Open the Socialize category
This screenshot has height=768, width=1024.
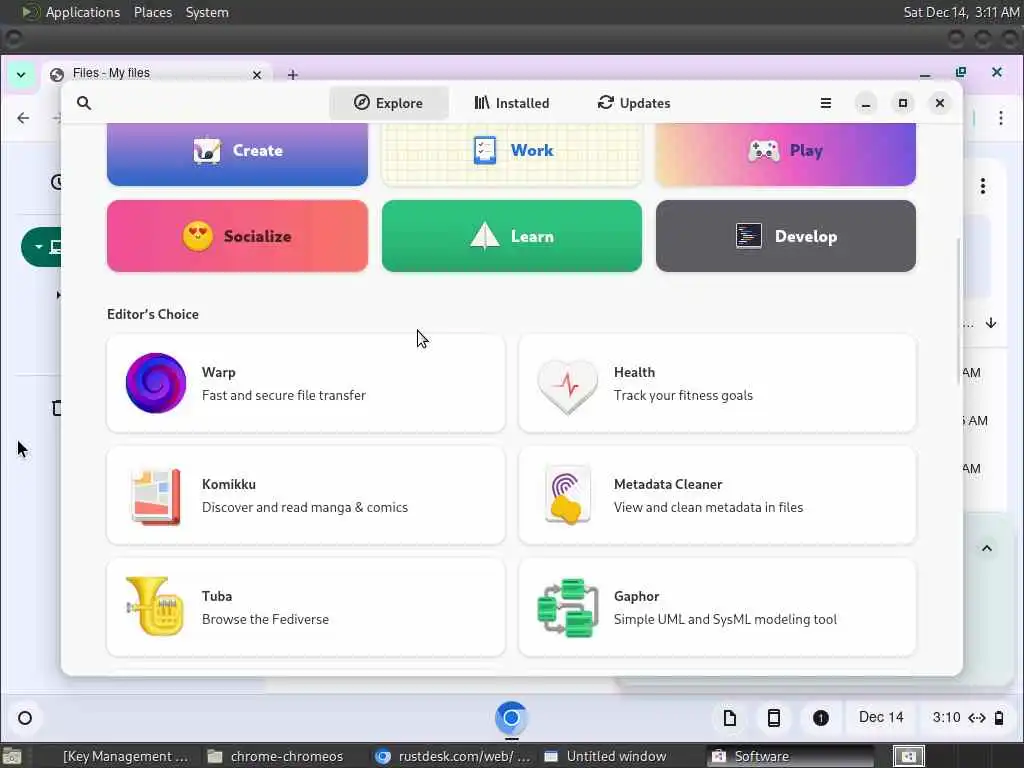[x=237, y=236]
